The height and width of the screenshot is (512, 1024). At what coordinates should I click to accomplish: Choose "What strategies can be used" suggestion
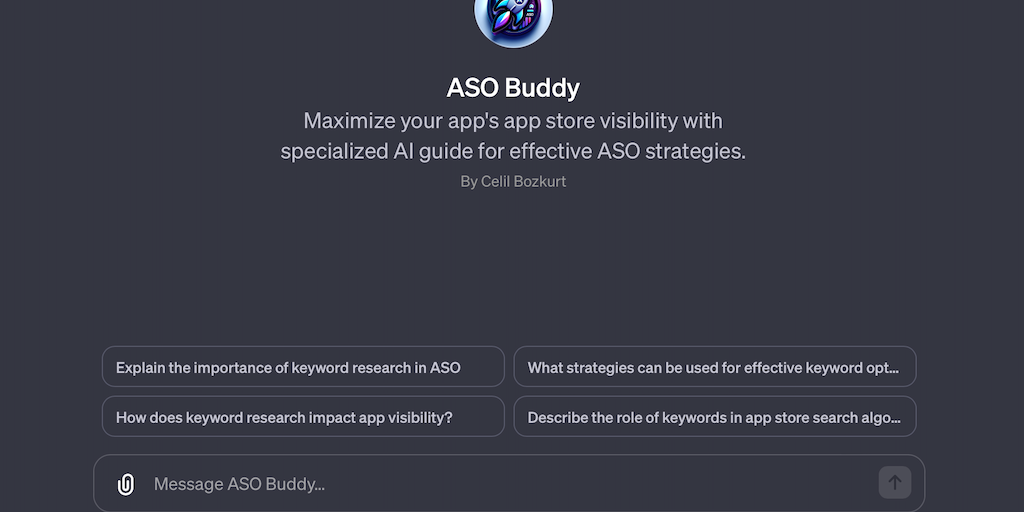coord(714,367)
